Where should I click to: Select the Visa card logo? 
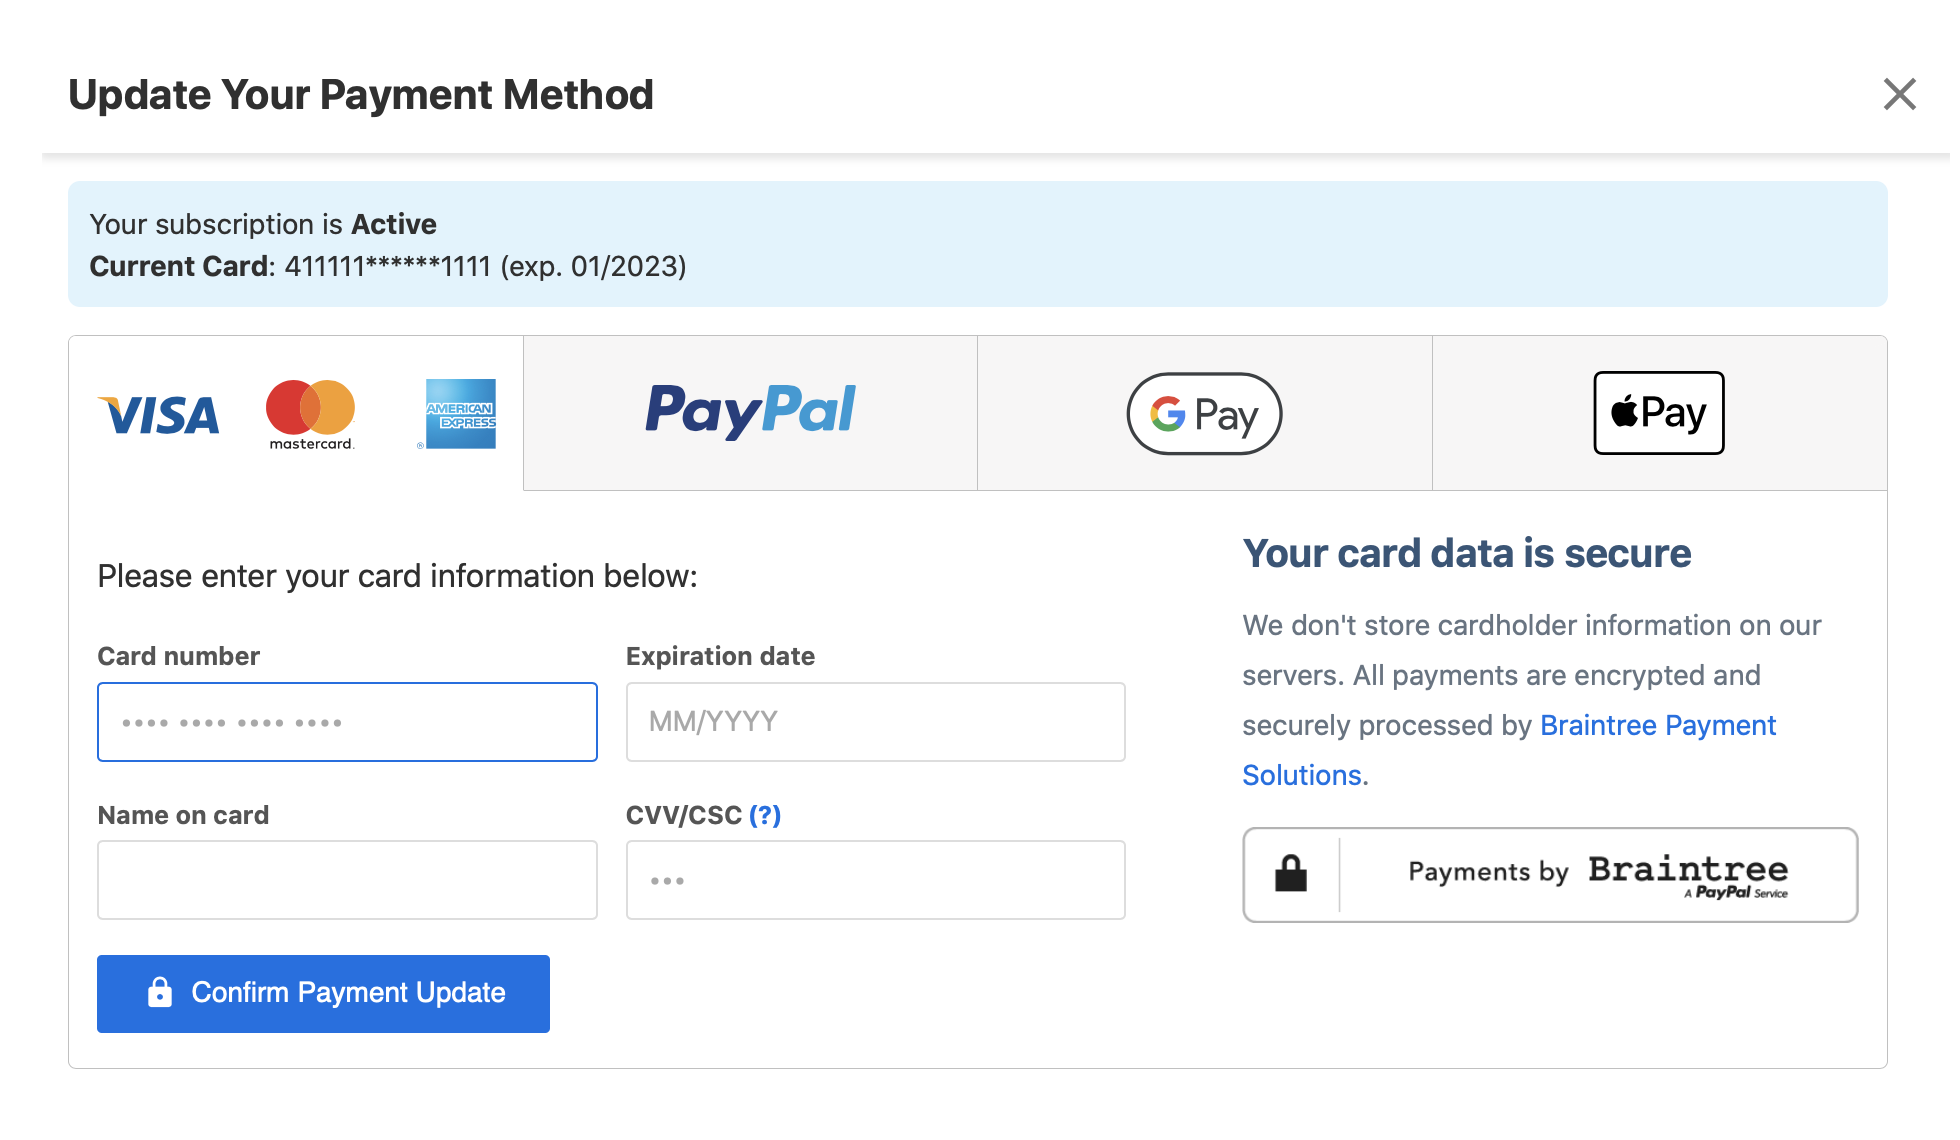(x=159, y=415)
